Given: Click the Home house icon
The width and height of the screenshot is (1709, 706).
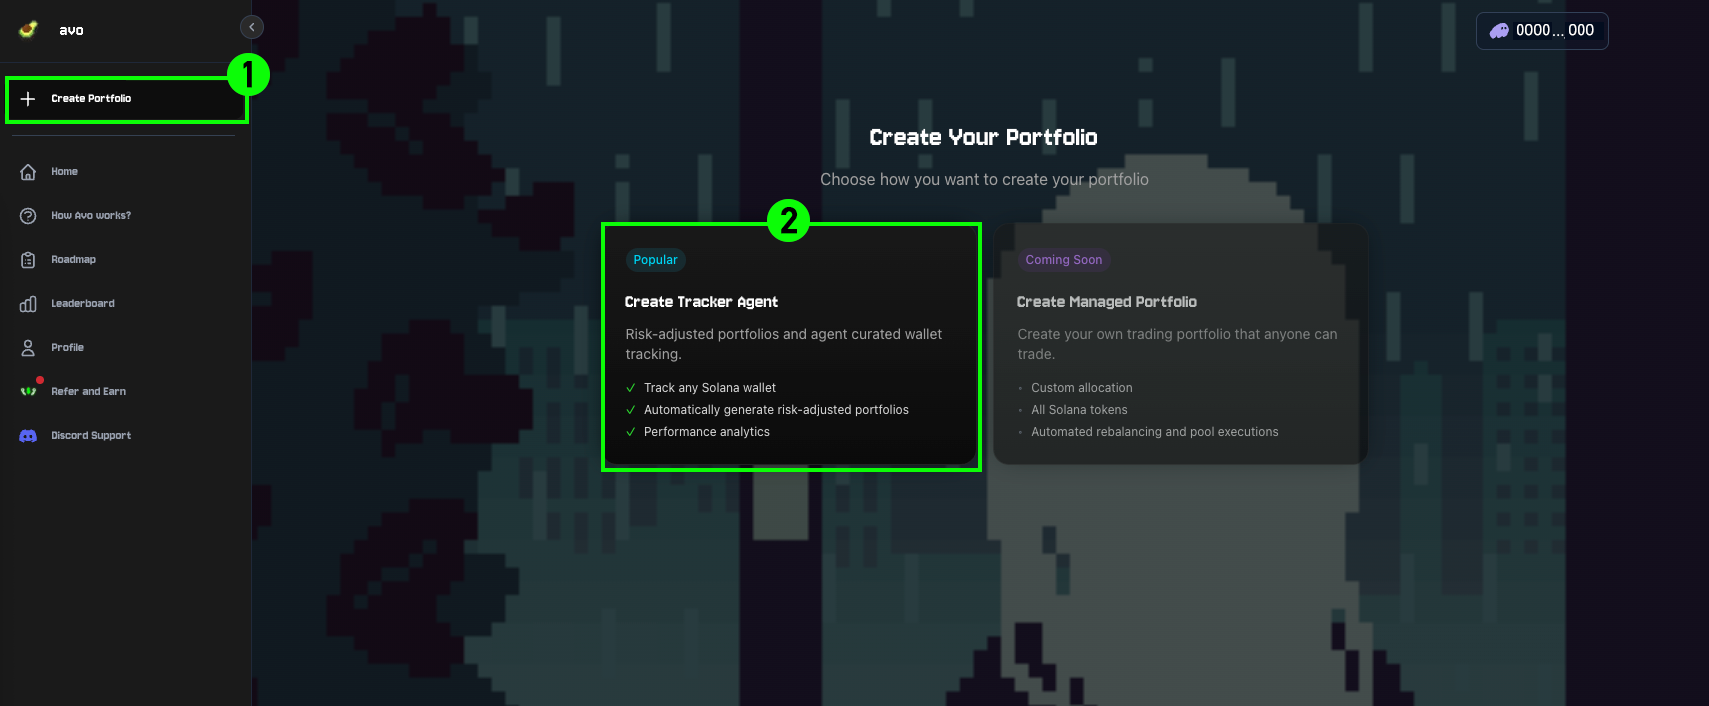Looking at the screenshot, I should click(x=28, y=172).
